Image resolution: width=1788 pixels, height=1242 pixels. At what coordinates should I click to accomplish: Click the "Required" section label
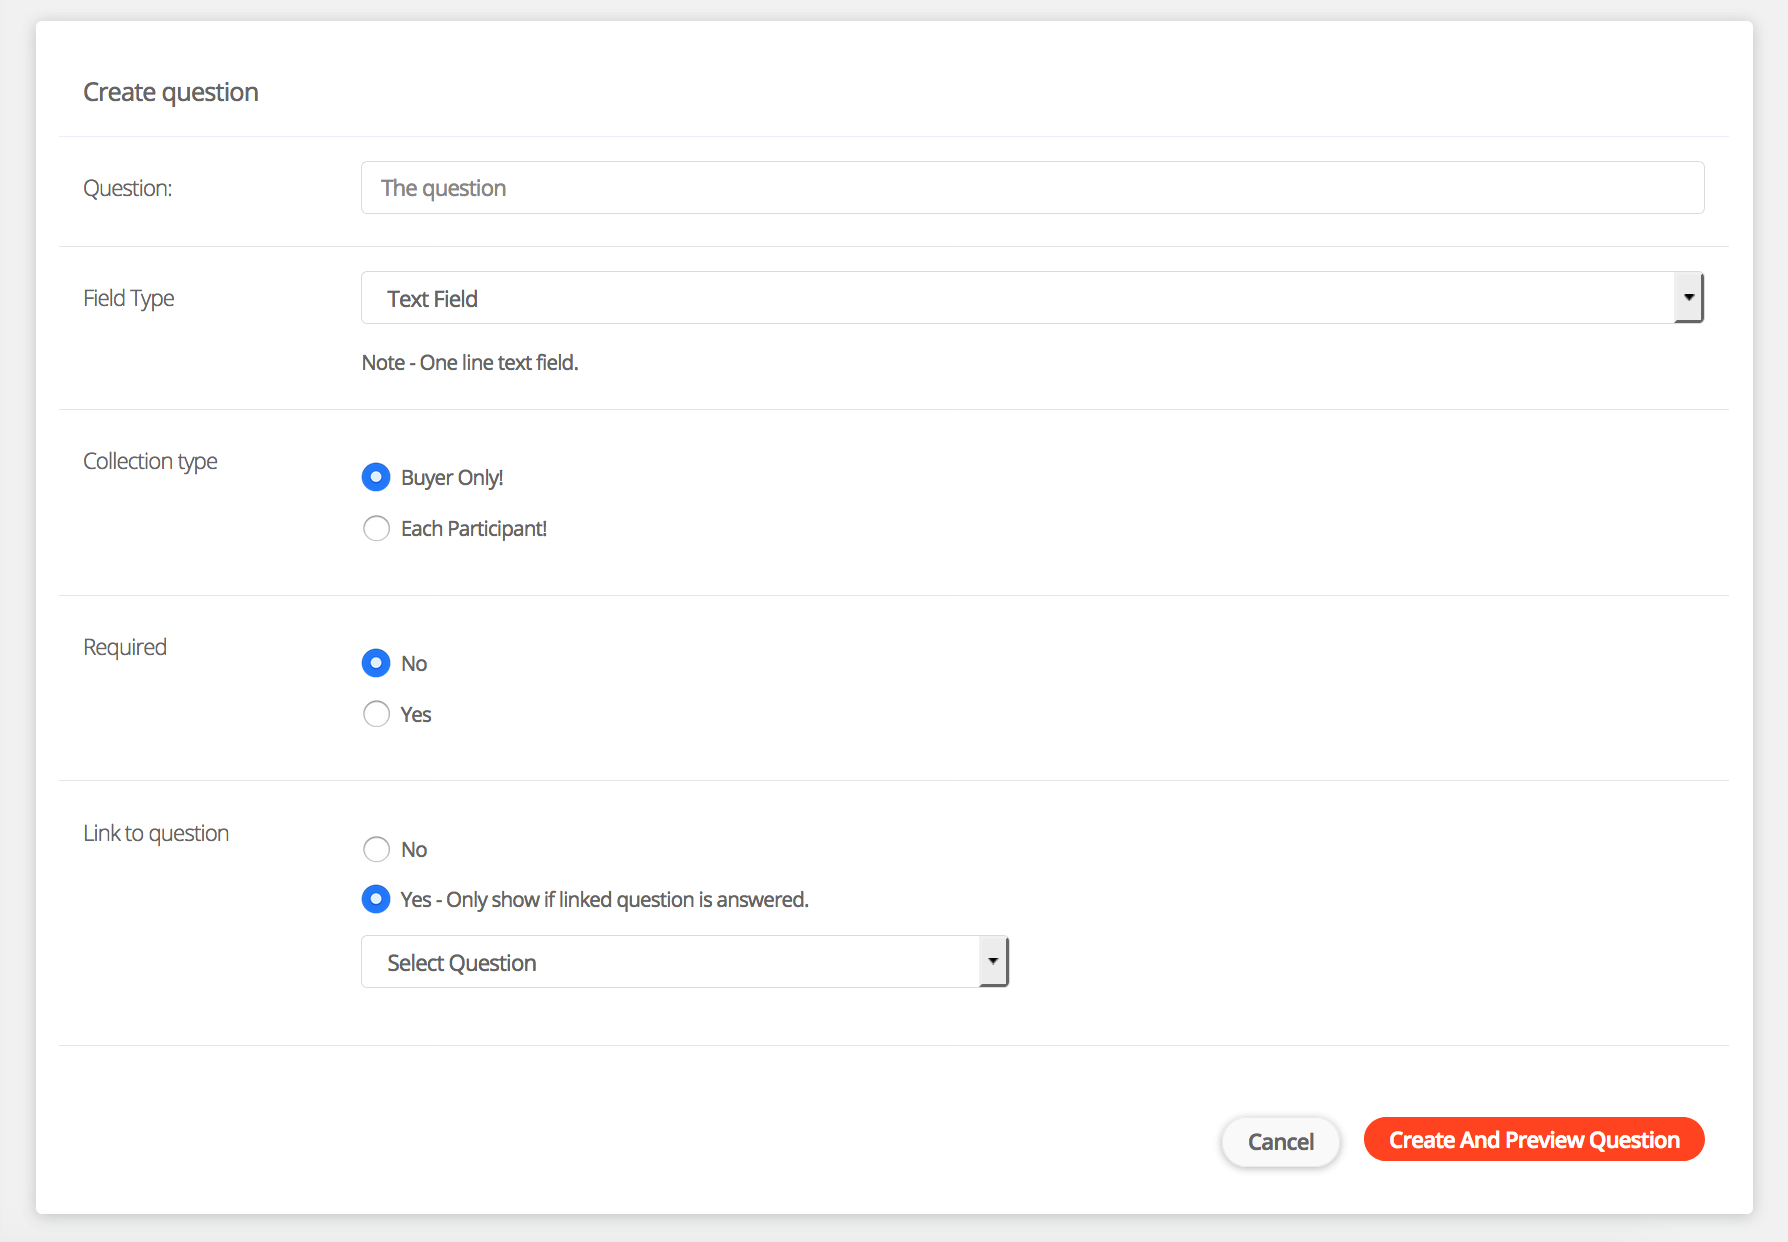point(125,647)
